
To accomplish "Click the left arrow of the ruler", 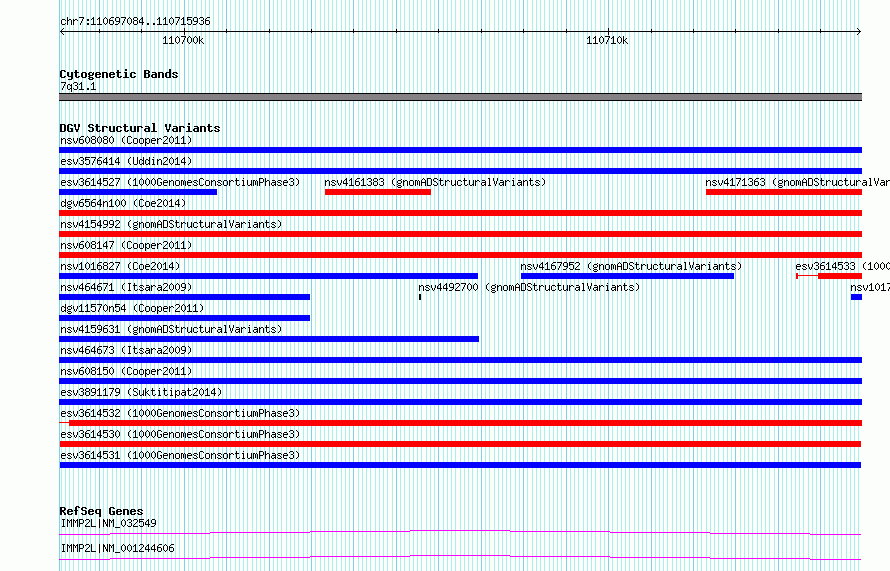I will (62, 32).
